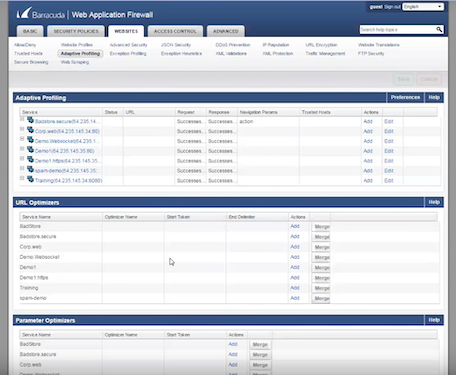Click the Preferences button in Adaptive Profiling
The width and height of the screenshot is (456, 375).
[405, 97]
